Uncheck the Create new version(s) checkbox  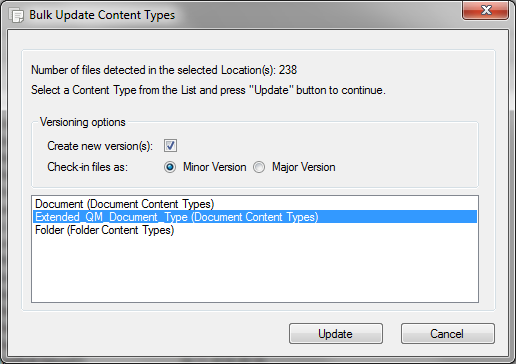tap(170, 146)
